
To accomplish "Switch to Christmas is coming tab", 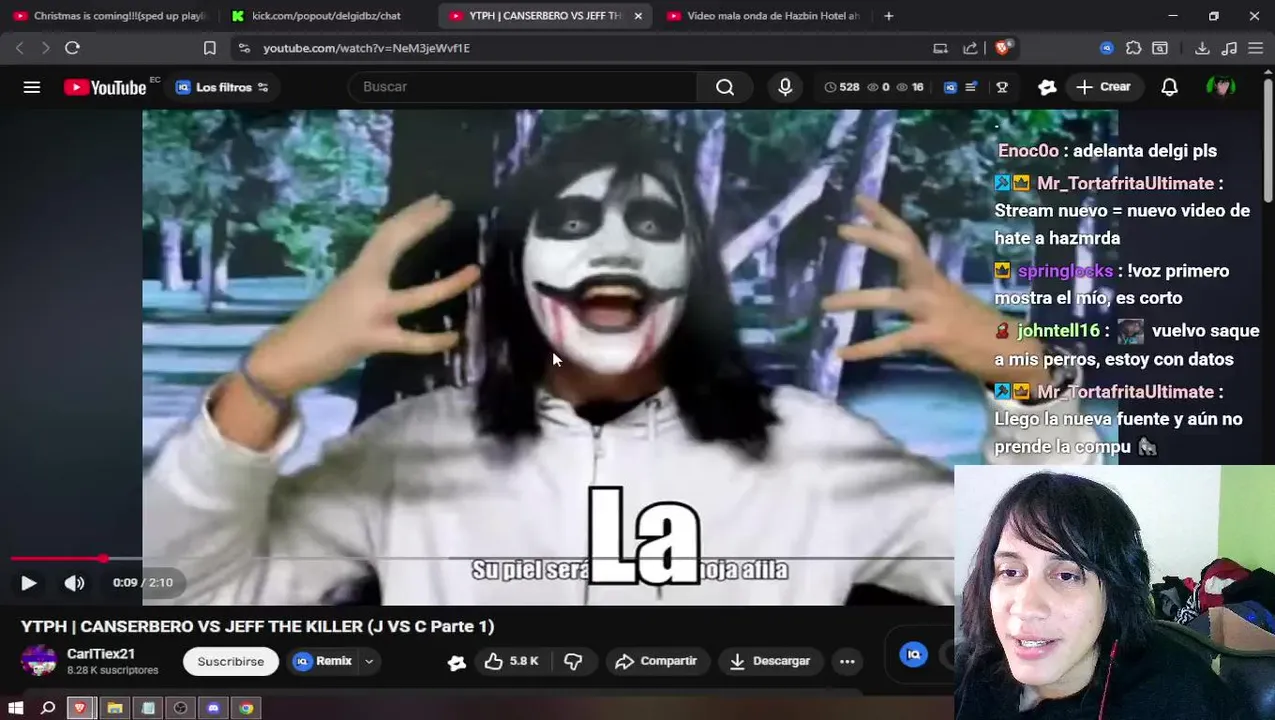I will coord(108,16).
